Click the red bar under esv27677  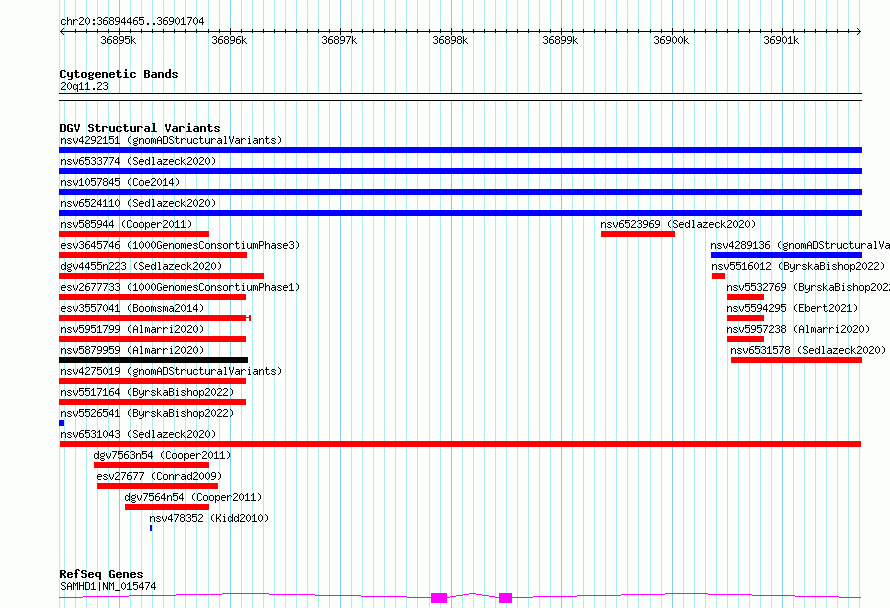point(157,486)
